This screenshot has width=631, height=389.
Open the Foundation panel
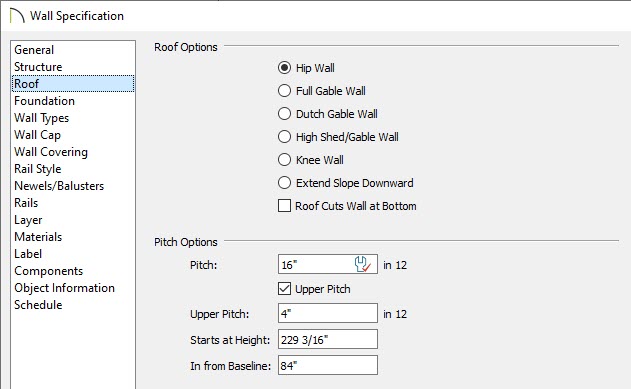click(73, 101)
